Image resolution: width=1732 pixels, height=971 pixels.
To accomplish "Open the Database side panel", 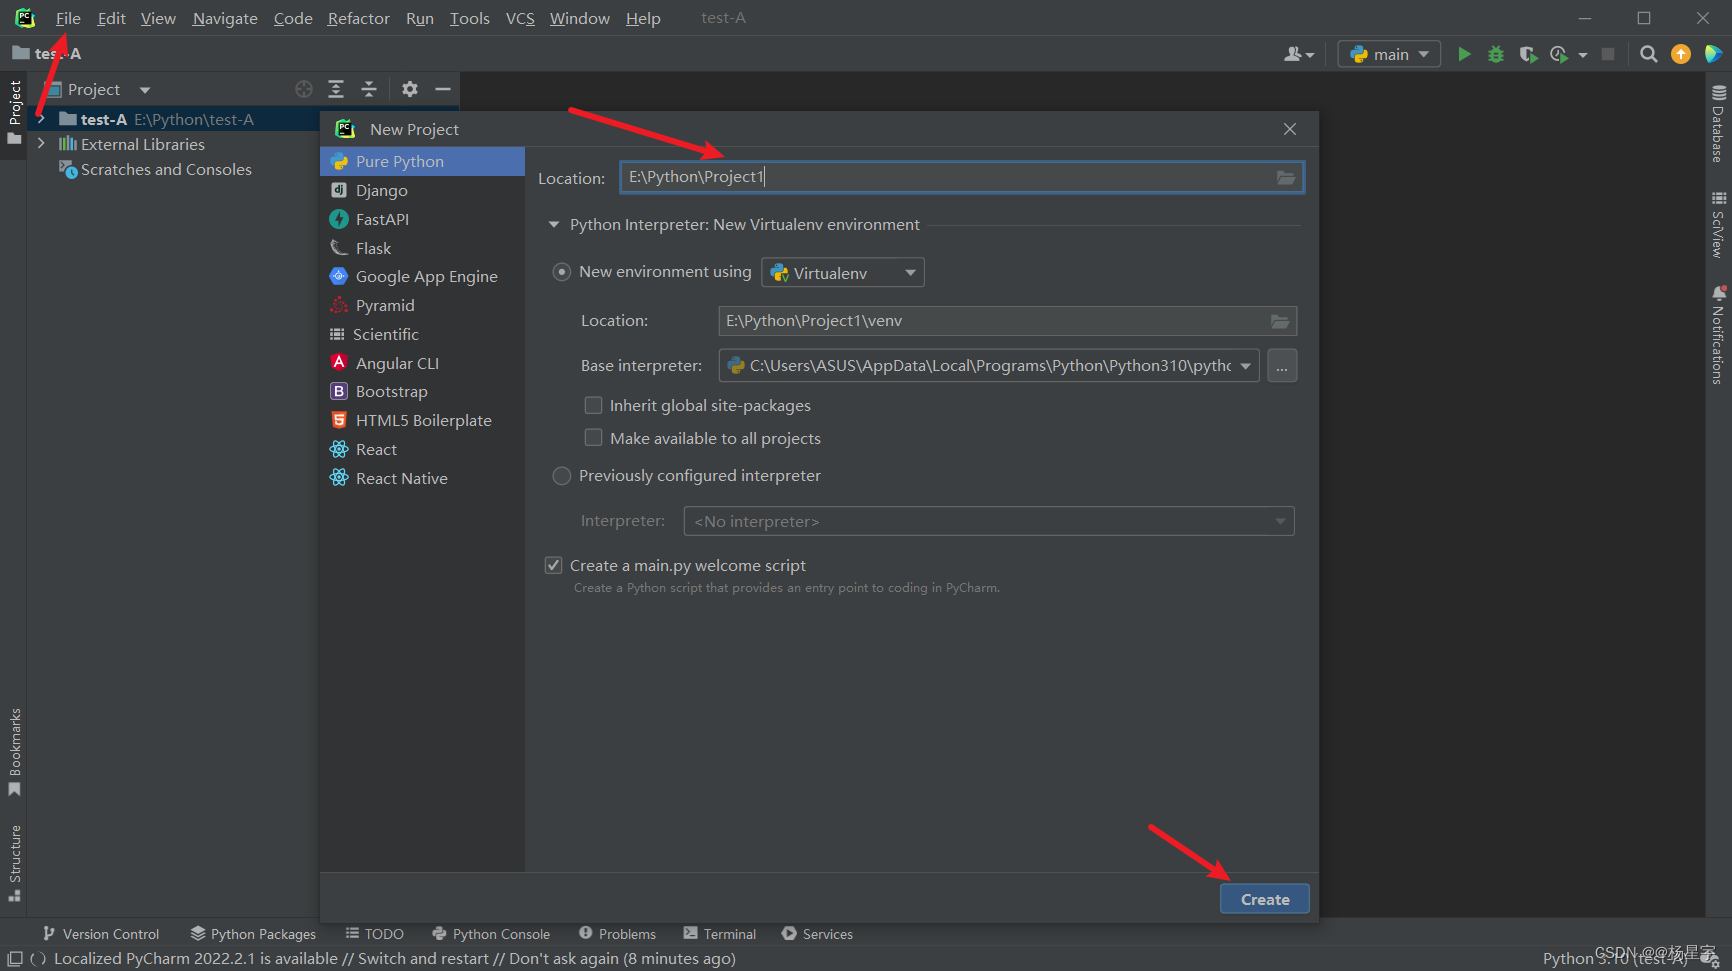I will 1718,123.
